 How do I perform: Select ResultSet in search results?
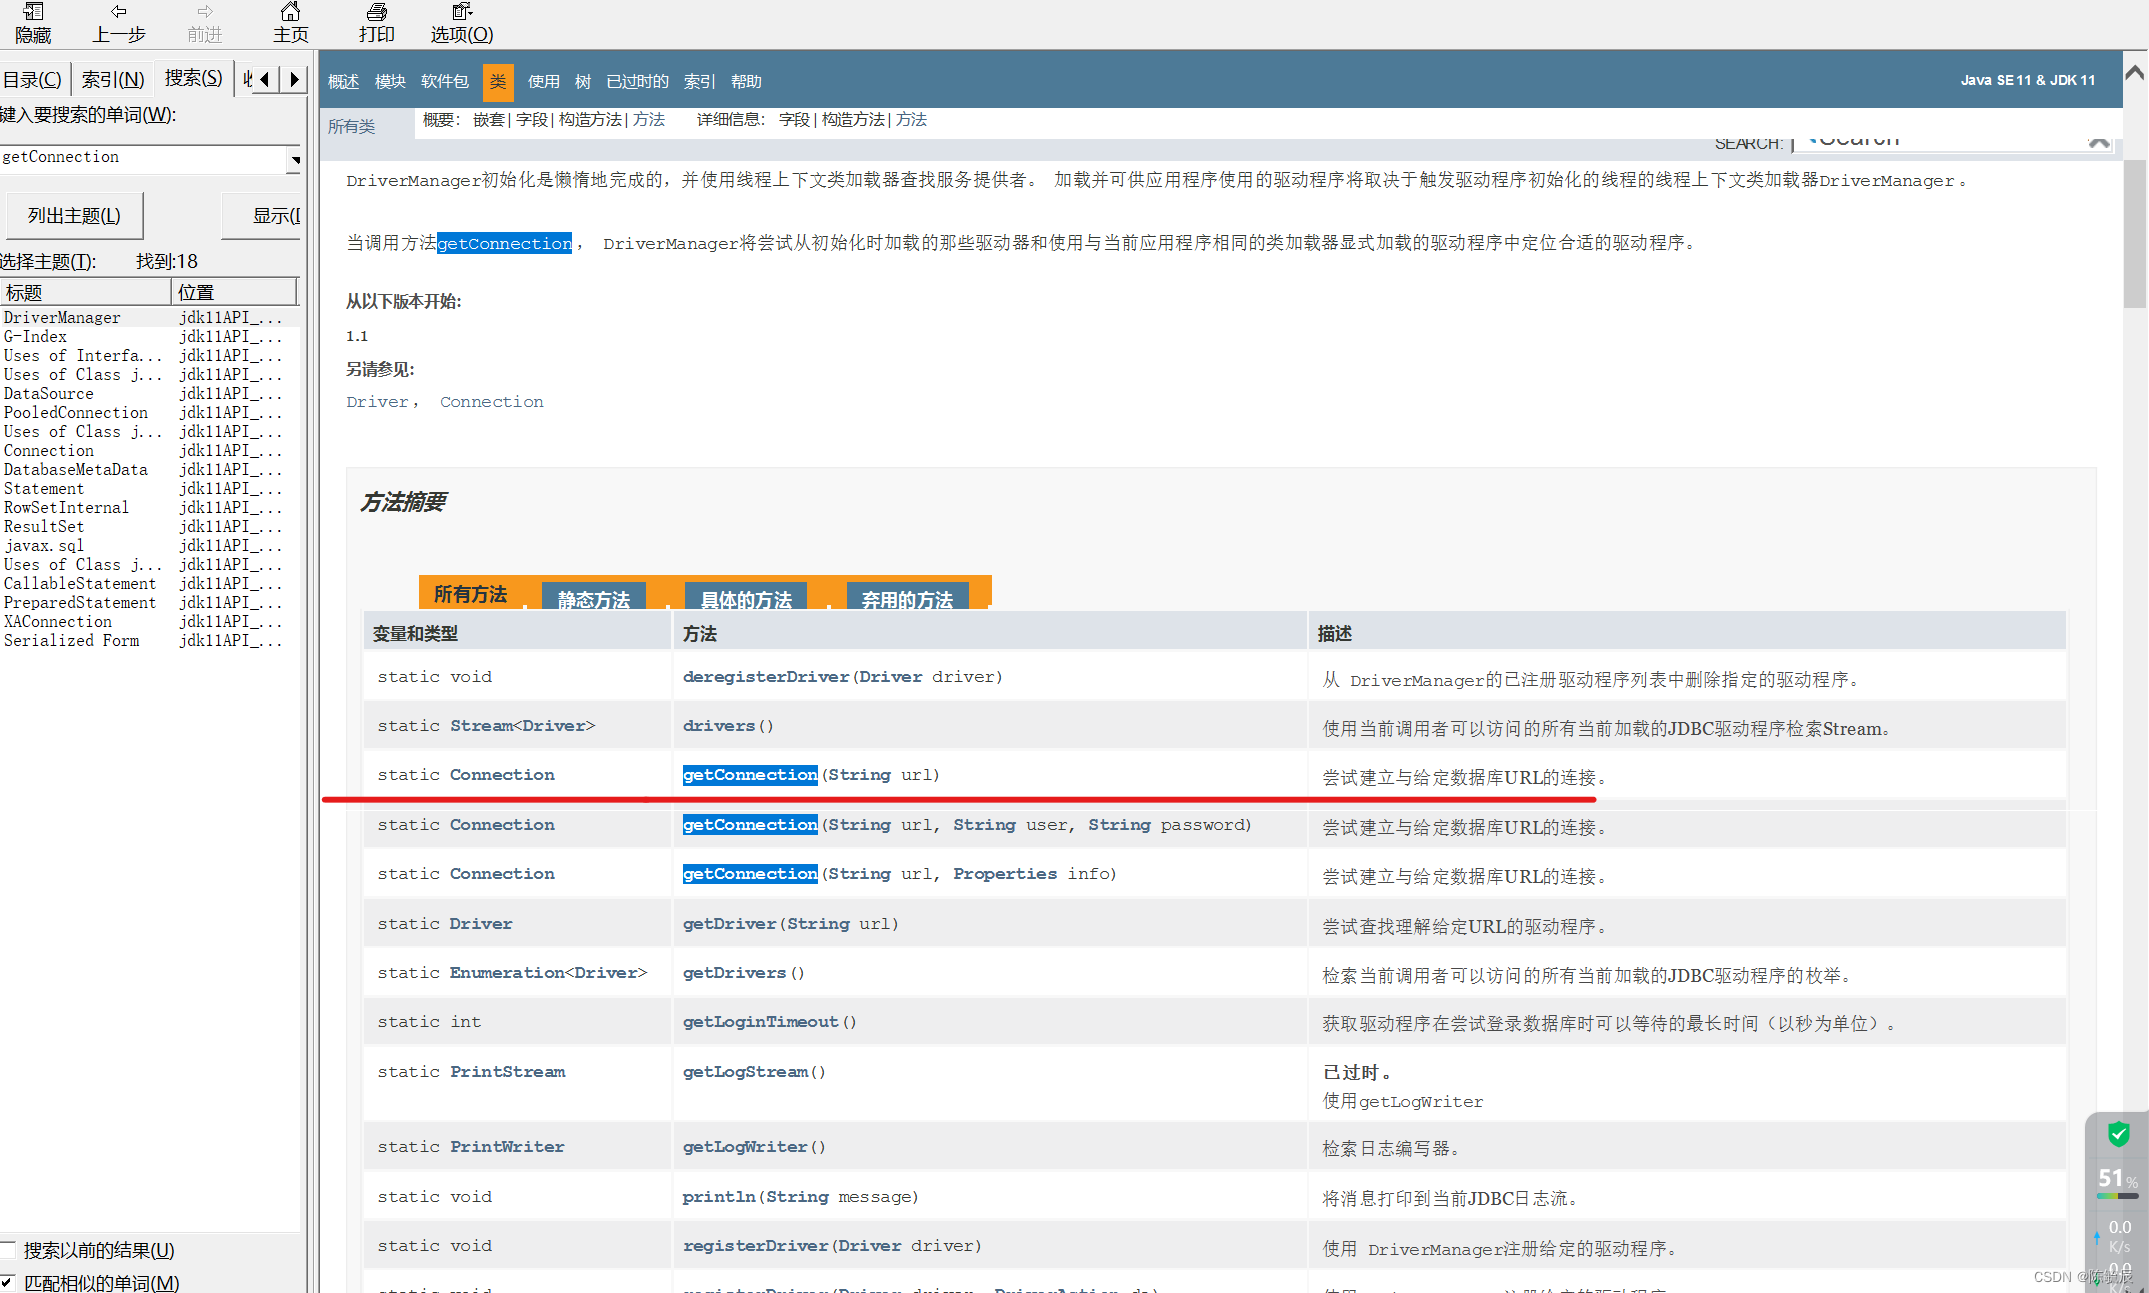click(44, 526)
